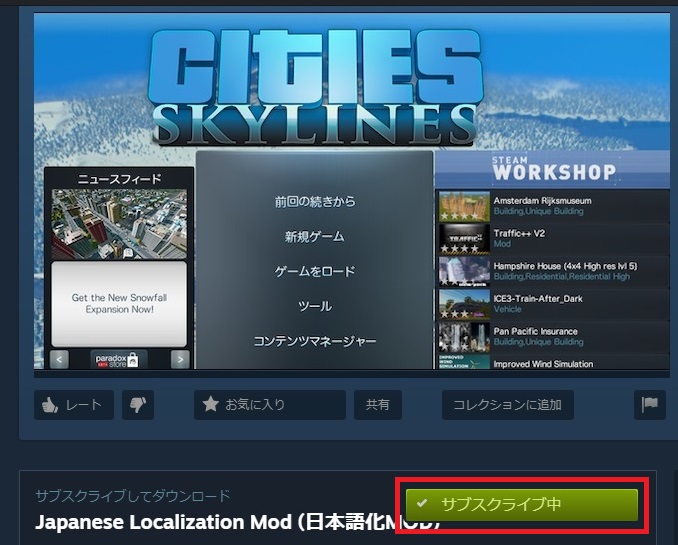Viewport: 678px width, 545px height.
Task: Click the Snowfall Expansion news card
Action: (x=119, y=304)
